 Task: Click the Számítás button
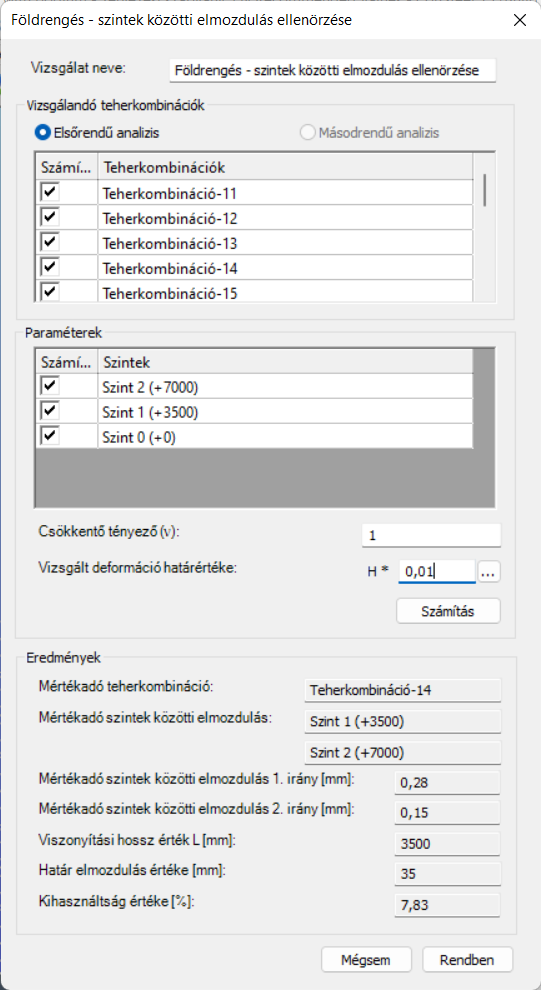[448, 611]
